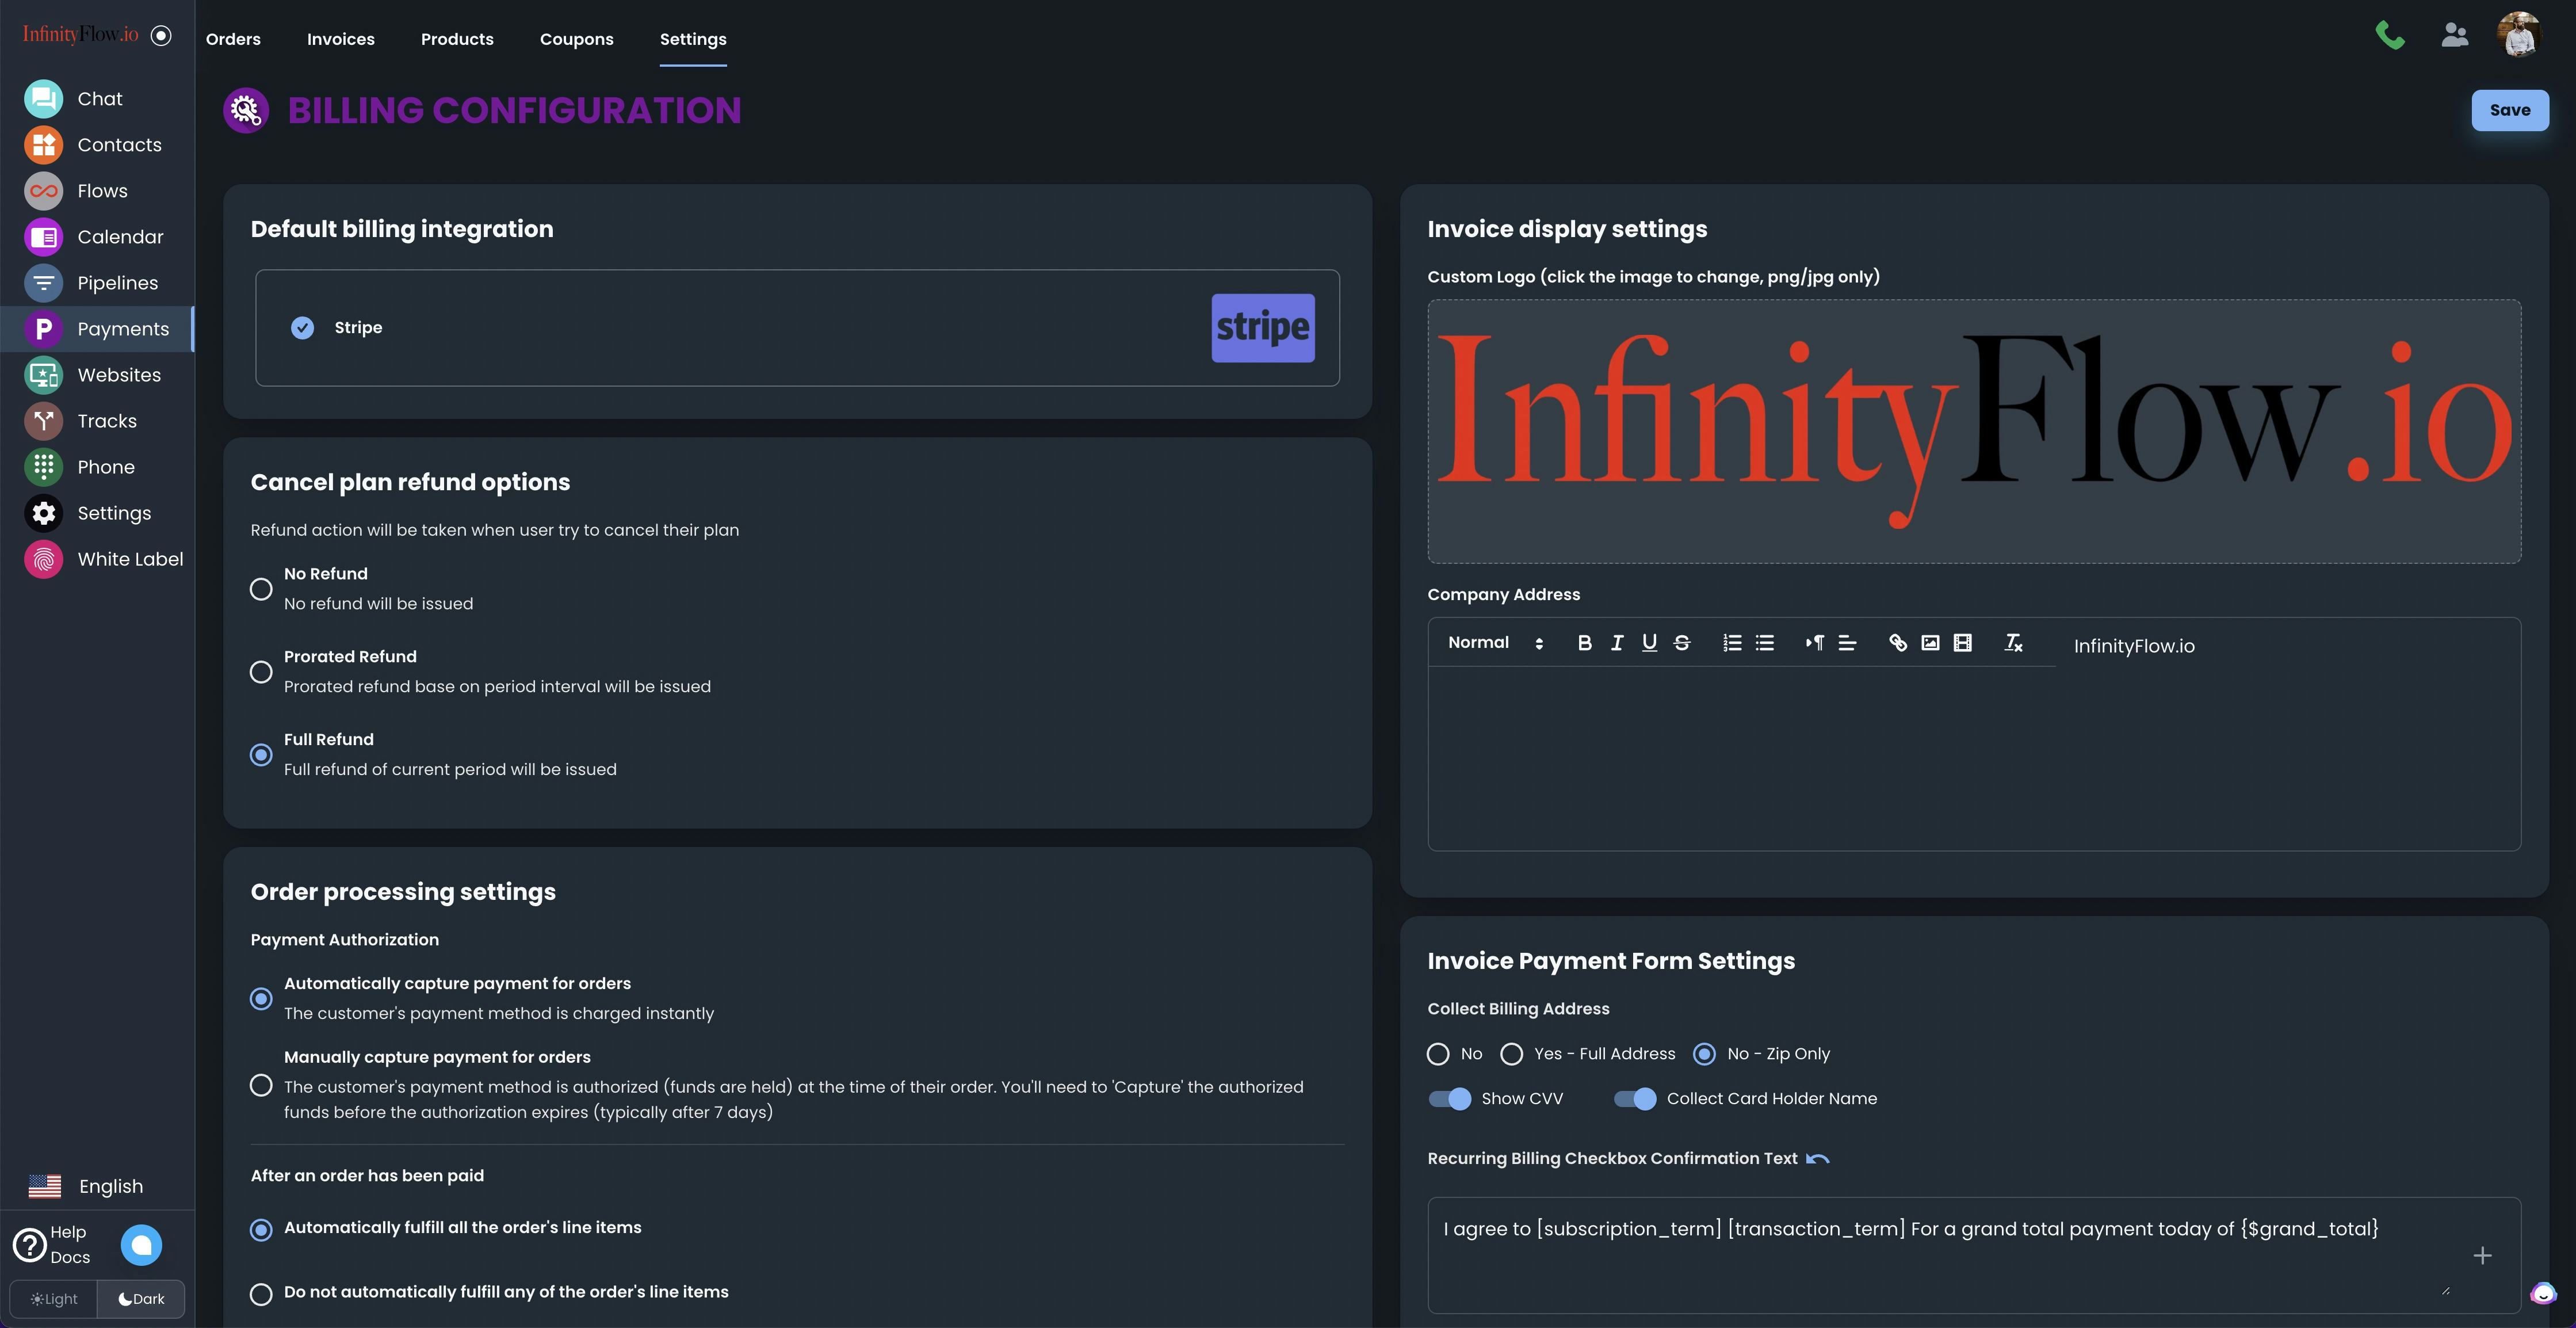Insert a link in the address editor
The image size is (2576, 1328).
(1897, 643)
